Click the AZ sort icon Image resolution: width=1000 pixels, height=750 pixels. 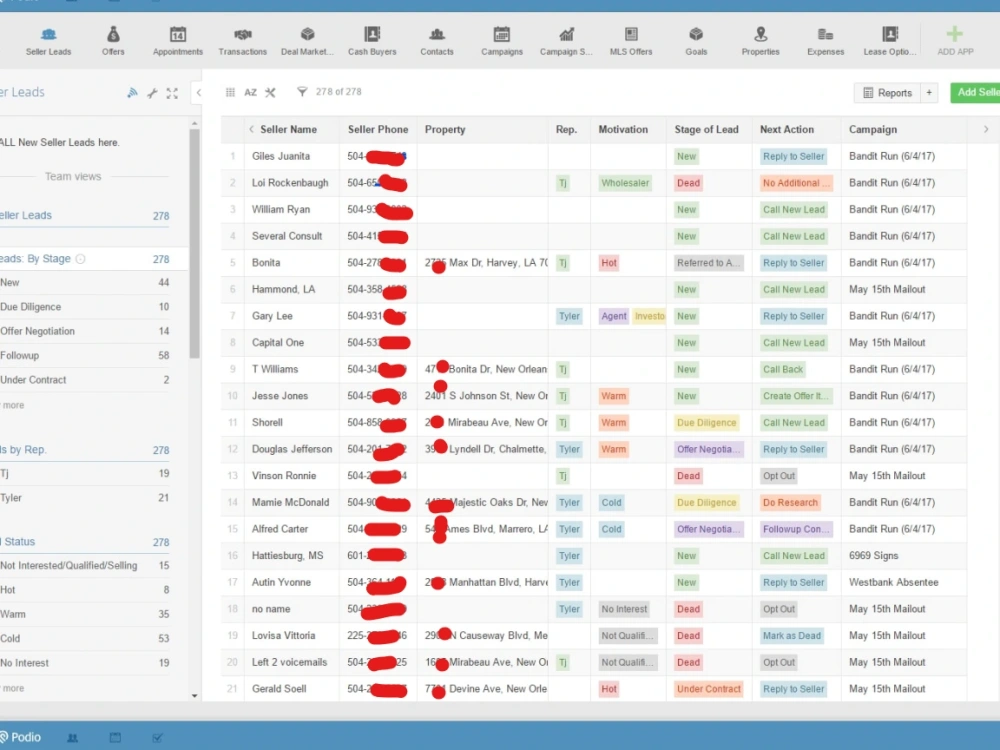tap(251, 92)
